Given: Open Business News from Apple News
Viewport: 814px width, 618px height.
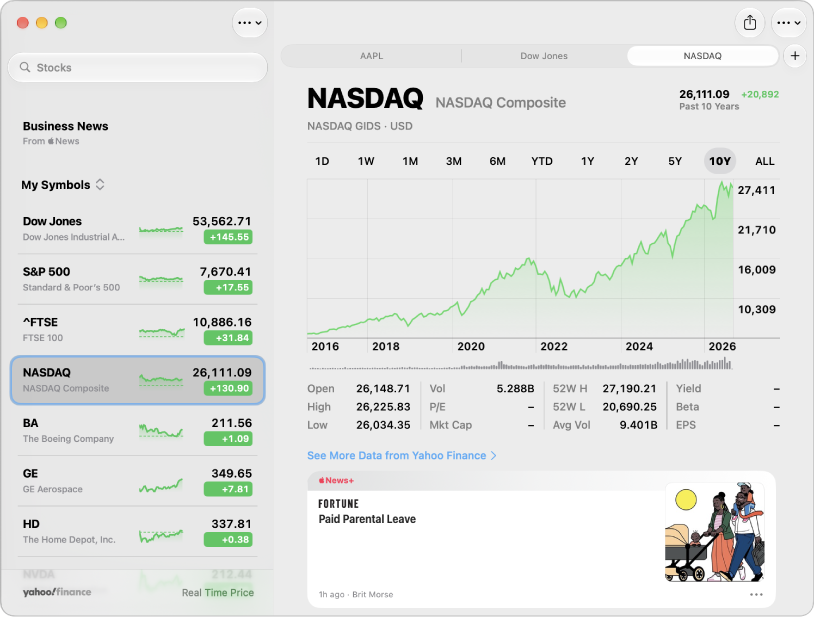Looking at the screenshot, I should coord(65,133).
